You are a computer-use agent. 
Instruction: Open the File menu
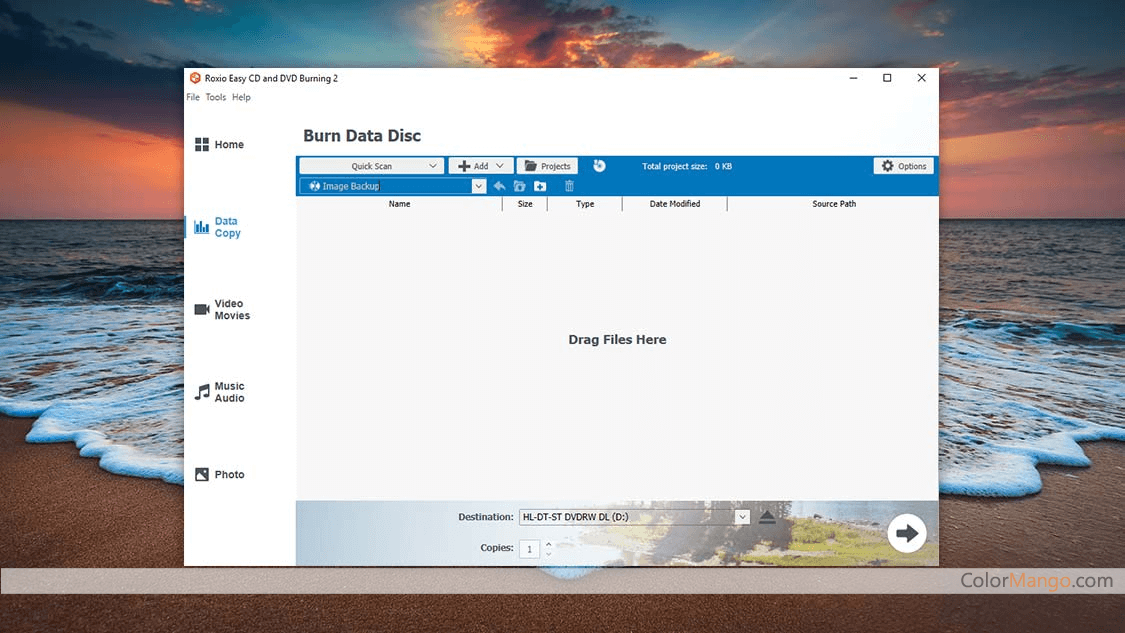click(193, 97)
